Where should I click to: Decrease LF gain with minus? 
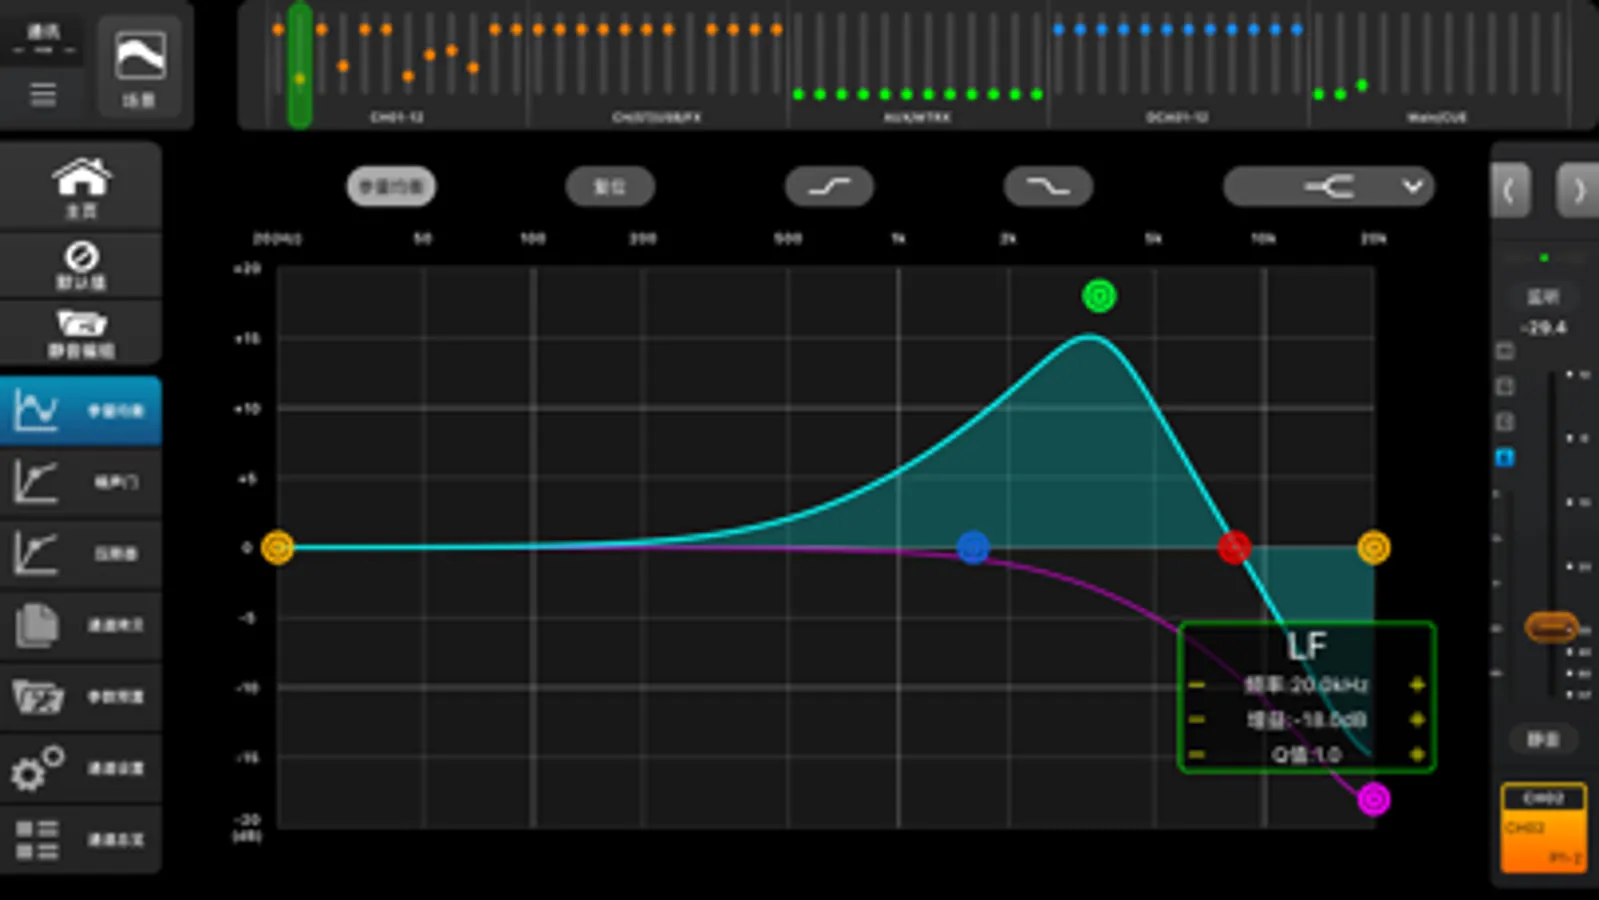(x=1197, y=720)
